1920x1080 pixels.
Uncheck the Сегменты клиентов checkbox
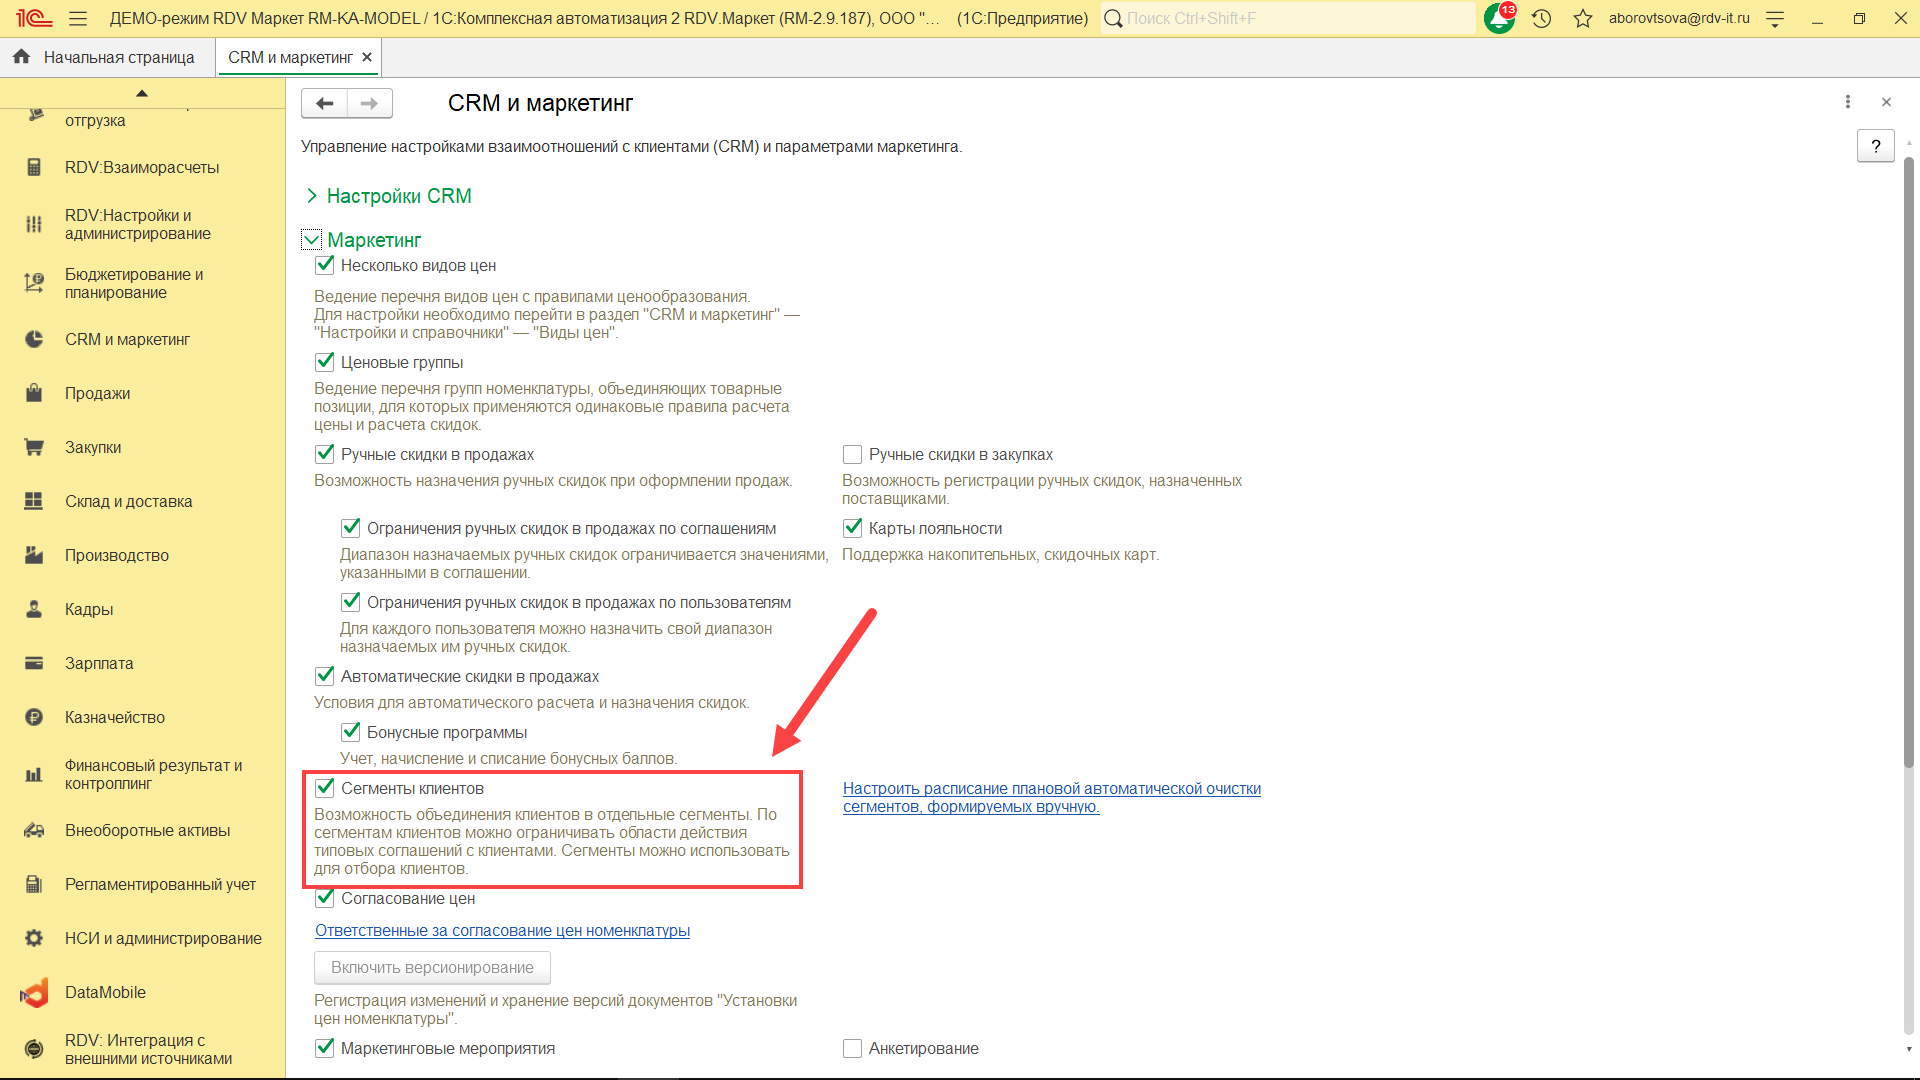[325, 788]
